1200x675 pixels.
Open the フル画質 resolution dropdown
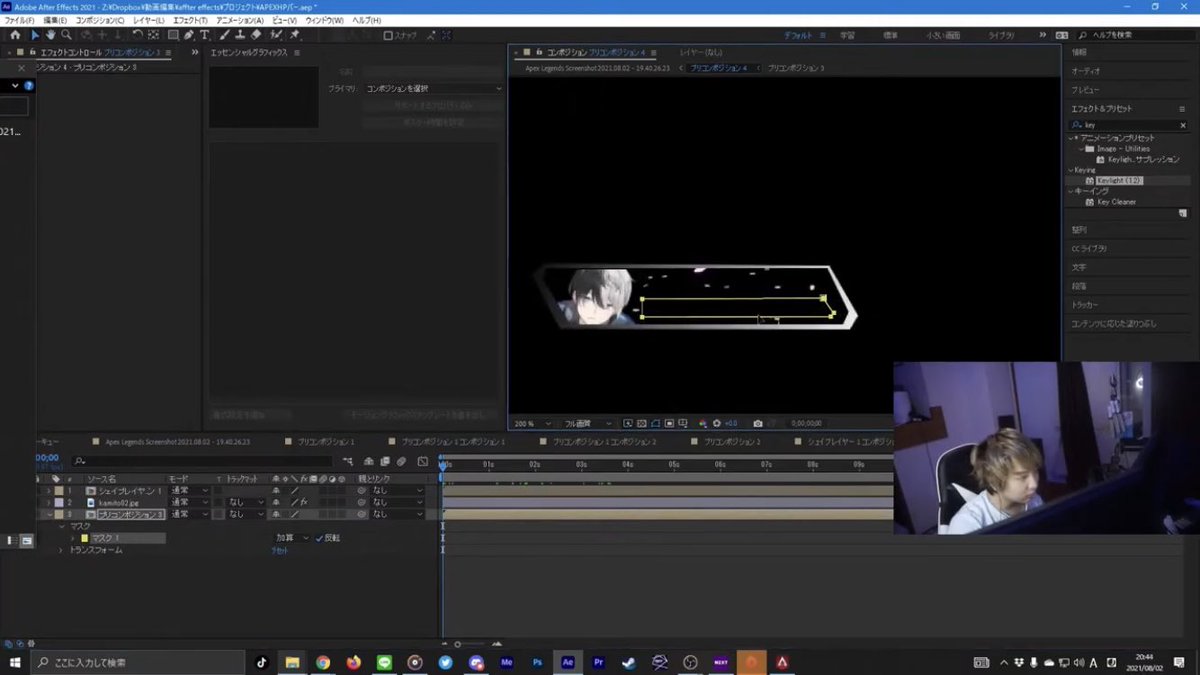587,423
